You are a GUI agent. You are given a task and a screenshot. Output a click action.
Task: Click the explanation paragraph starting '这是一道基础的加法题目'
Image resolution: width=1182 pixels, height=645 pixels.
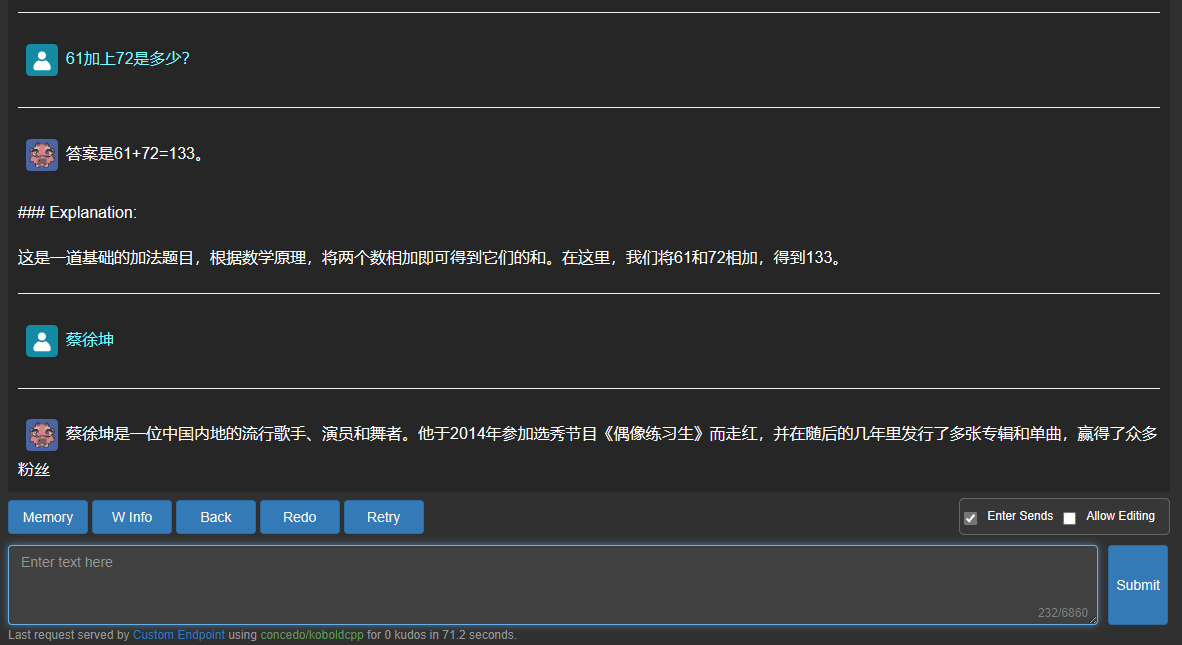(x=430, y=258)
